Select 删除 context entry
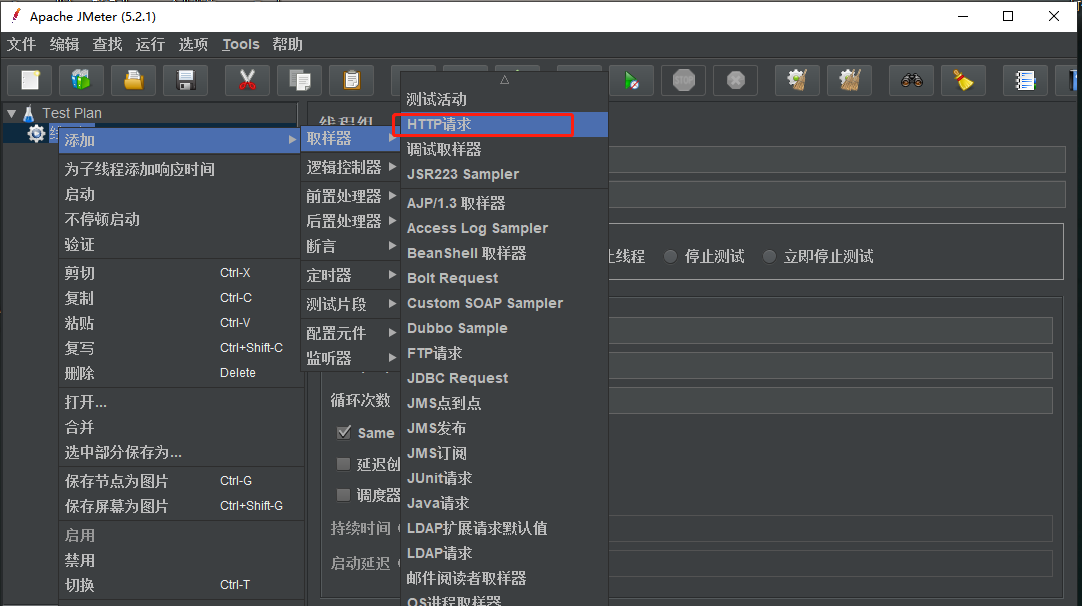This screenshot has height=606, width=1082. point(179,373)
